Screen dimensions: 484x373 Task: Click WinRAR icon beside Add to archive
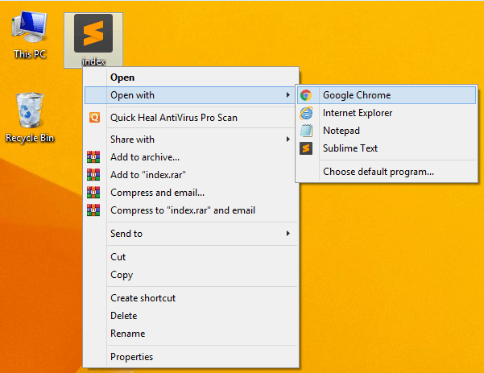pos(94,157)
